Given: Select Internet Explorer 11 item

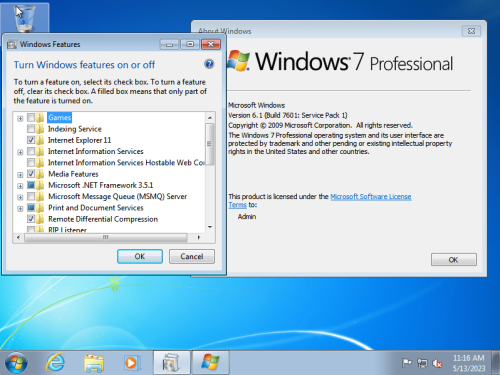Looking at the screenshot, I should tap(79, 140).
